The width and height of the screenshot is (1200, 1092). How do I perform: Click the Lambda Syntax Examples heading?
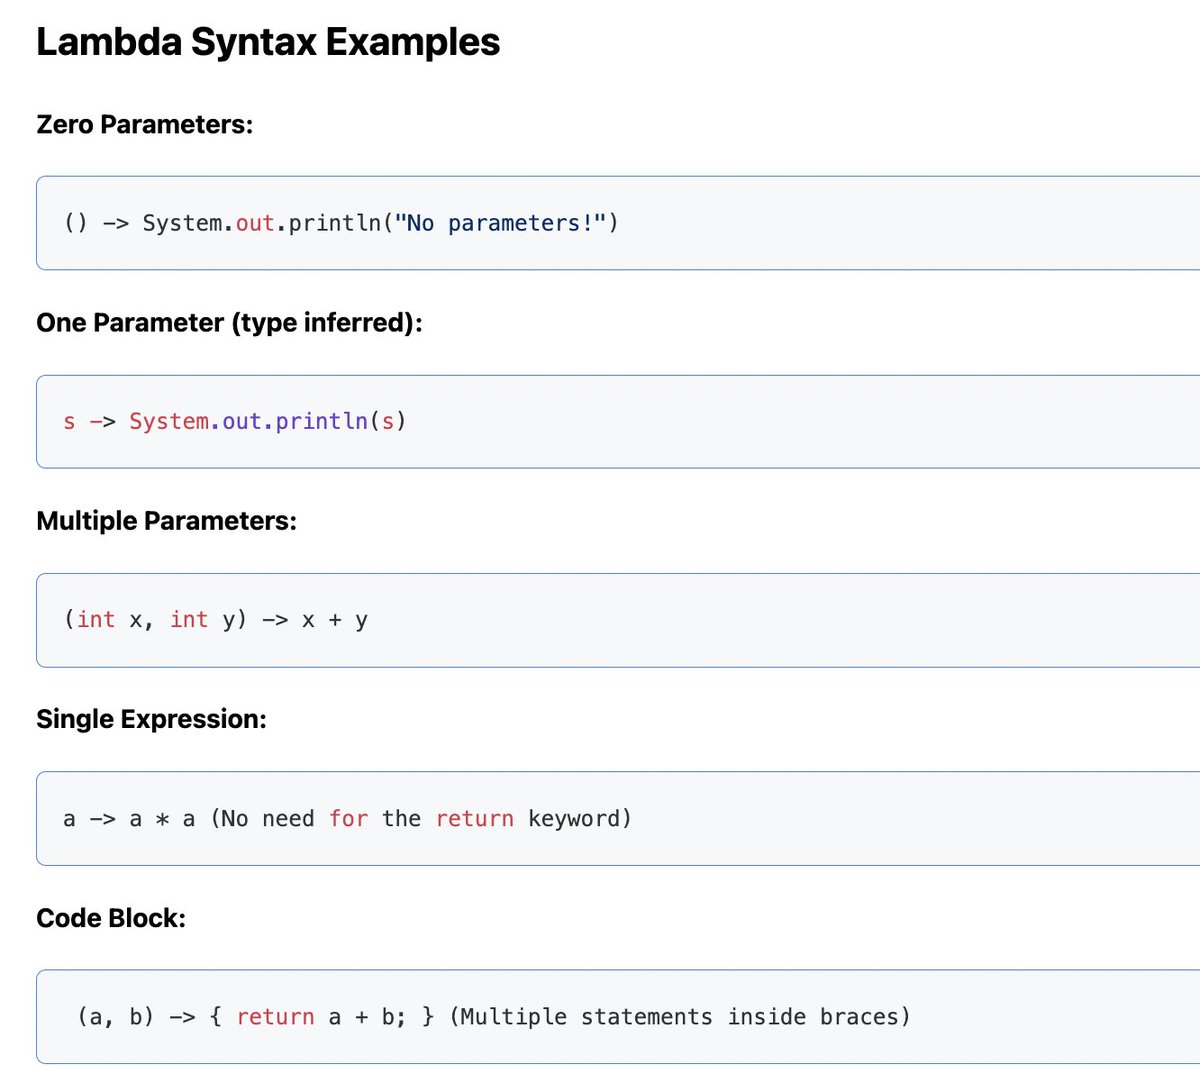pyautogui.click(x=267, y=42)
